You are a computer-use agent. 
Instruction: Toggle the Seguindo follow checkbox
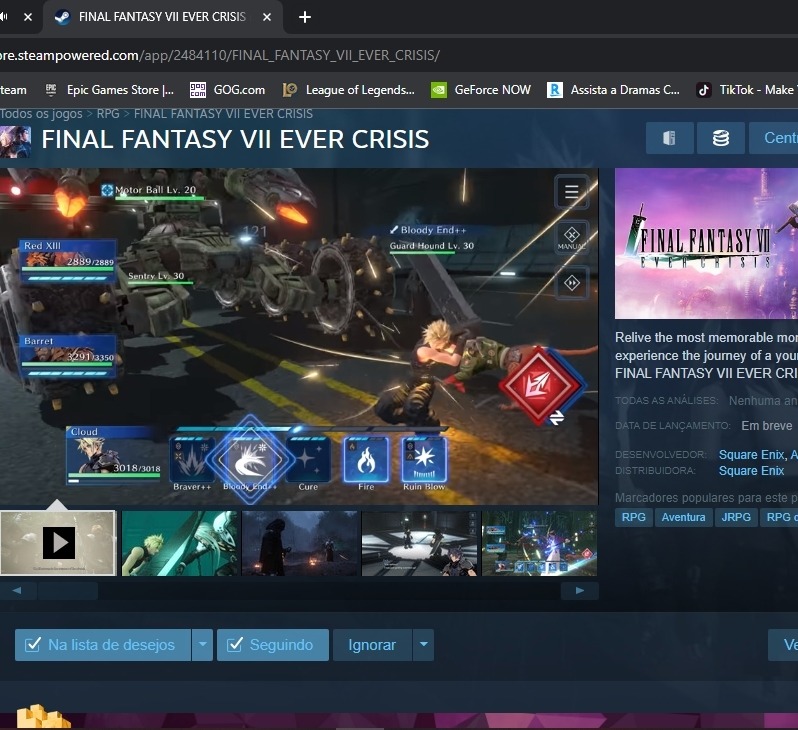pyautogui.click(x=271, y=645)
